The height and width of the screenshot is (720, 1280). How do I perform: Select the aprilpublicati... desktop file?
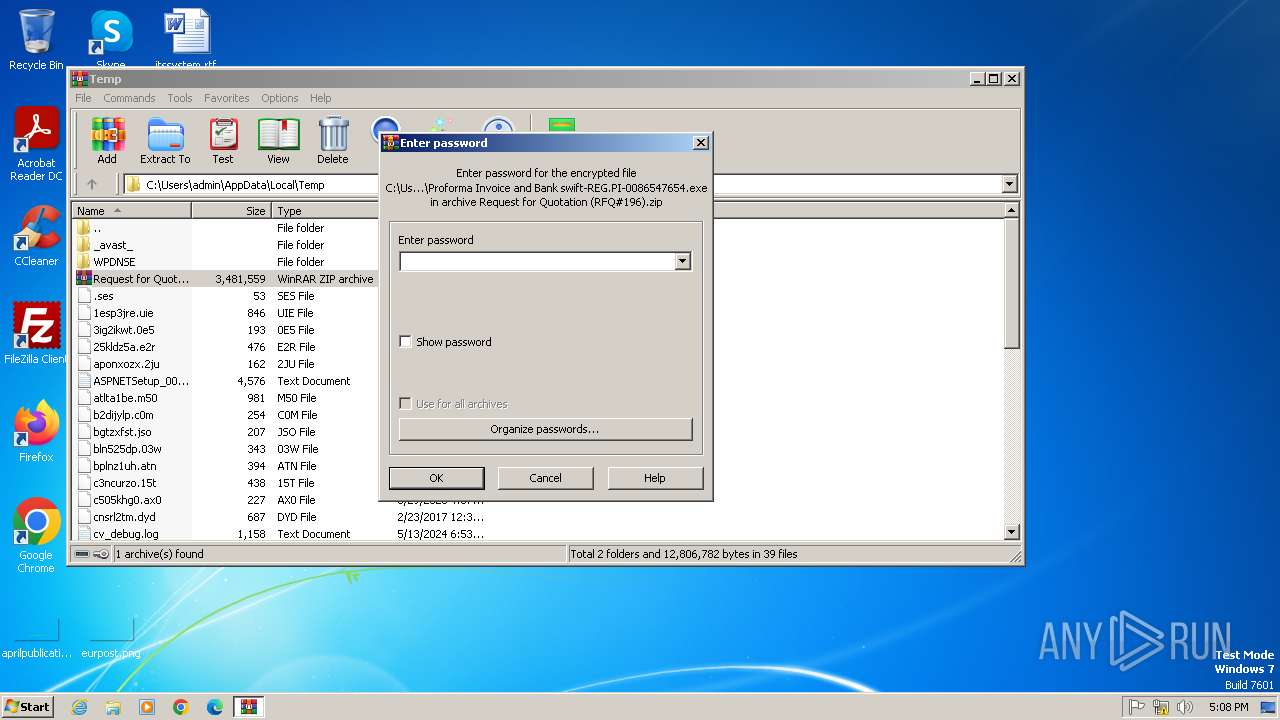click(36, 636)
